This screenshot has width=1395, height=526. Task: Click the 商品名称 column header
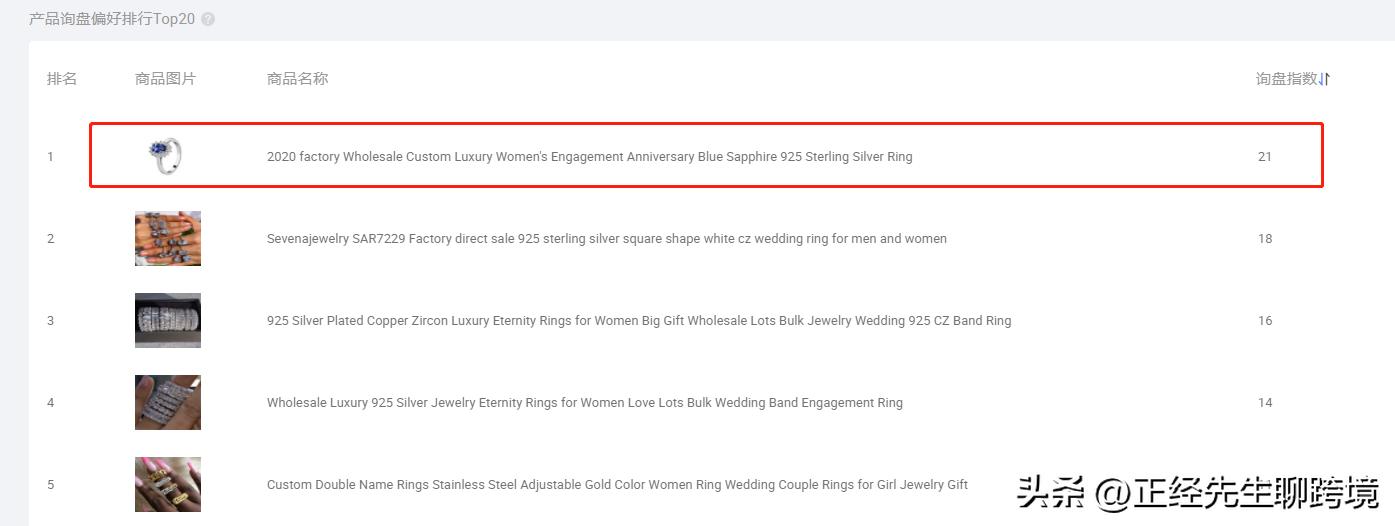click(x=297, y=79)
